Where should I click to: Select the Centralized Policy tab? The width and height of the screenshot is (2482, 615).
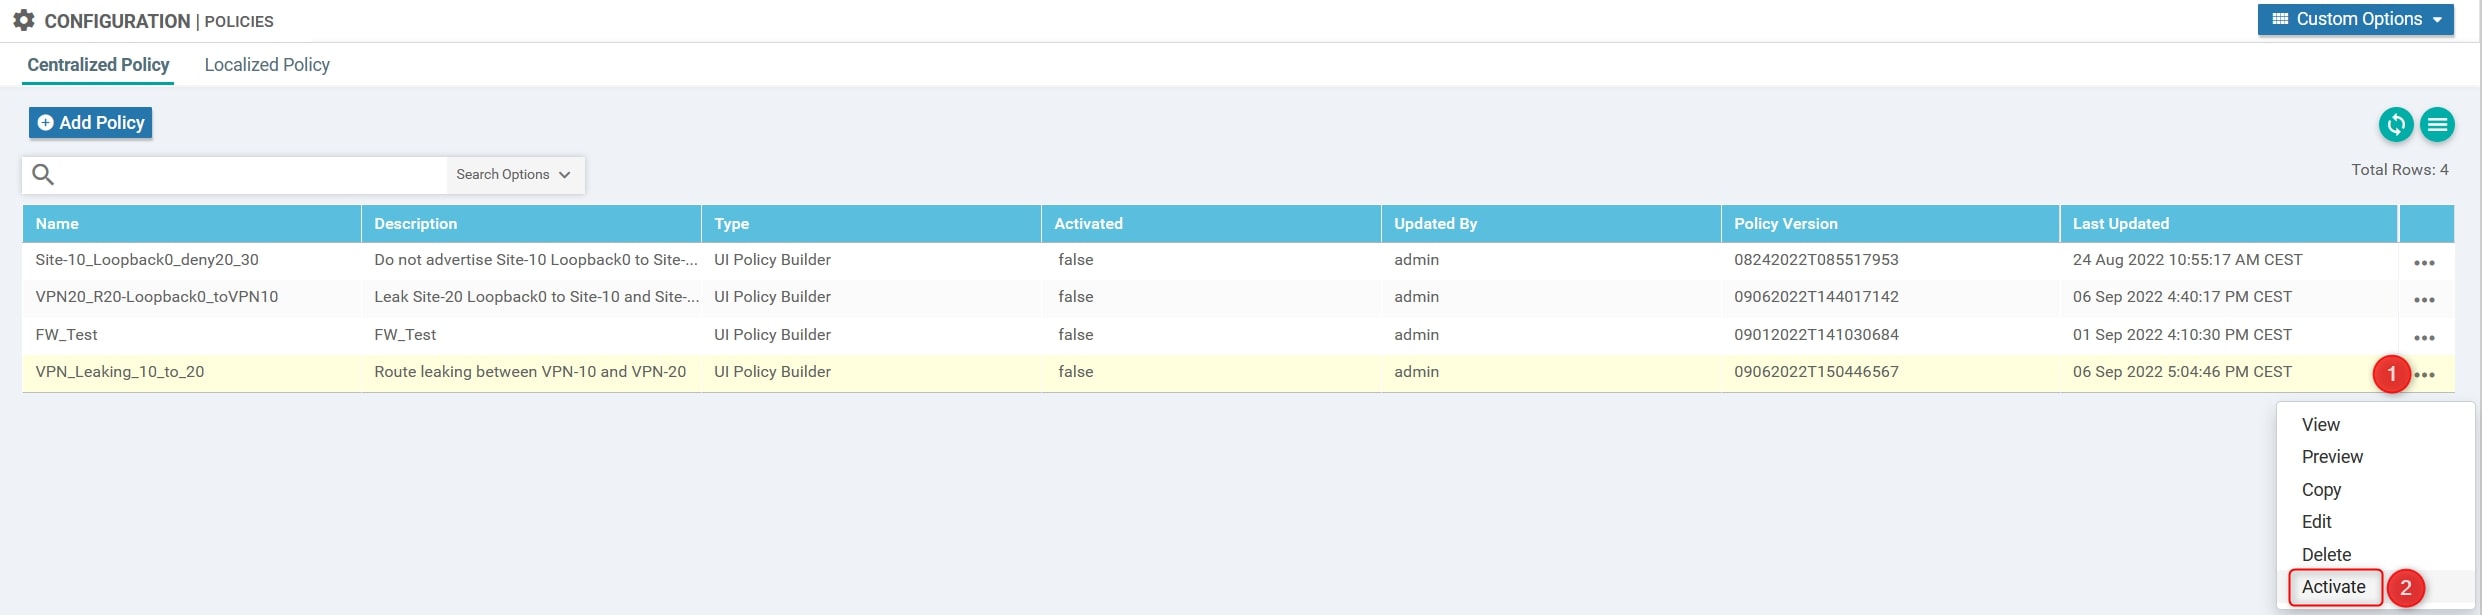(x=98, y=65)
